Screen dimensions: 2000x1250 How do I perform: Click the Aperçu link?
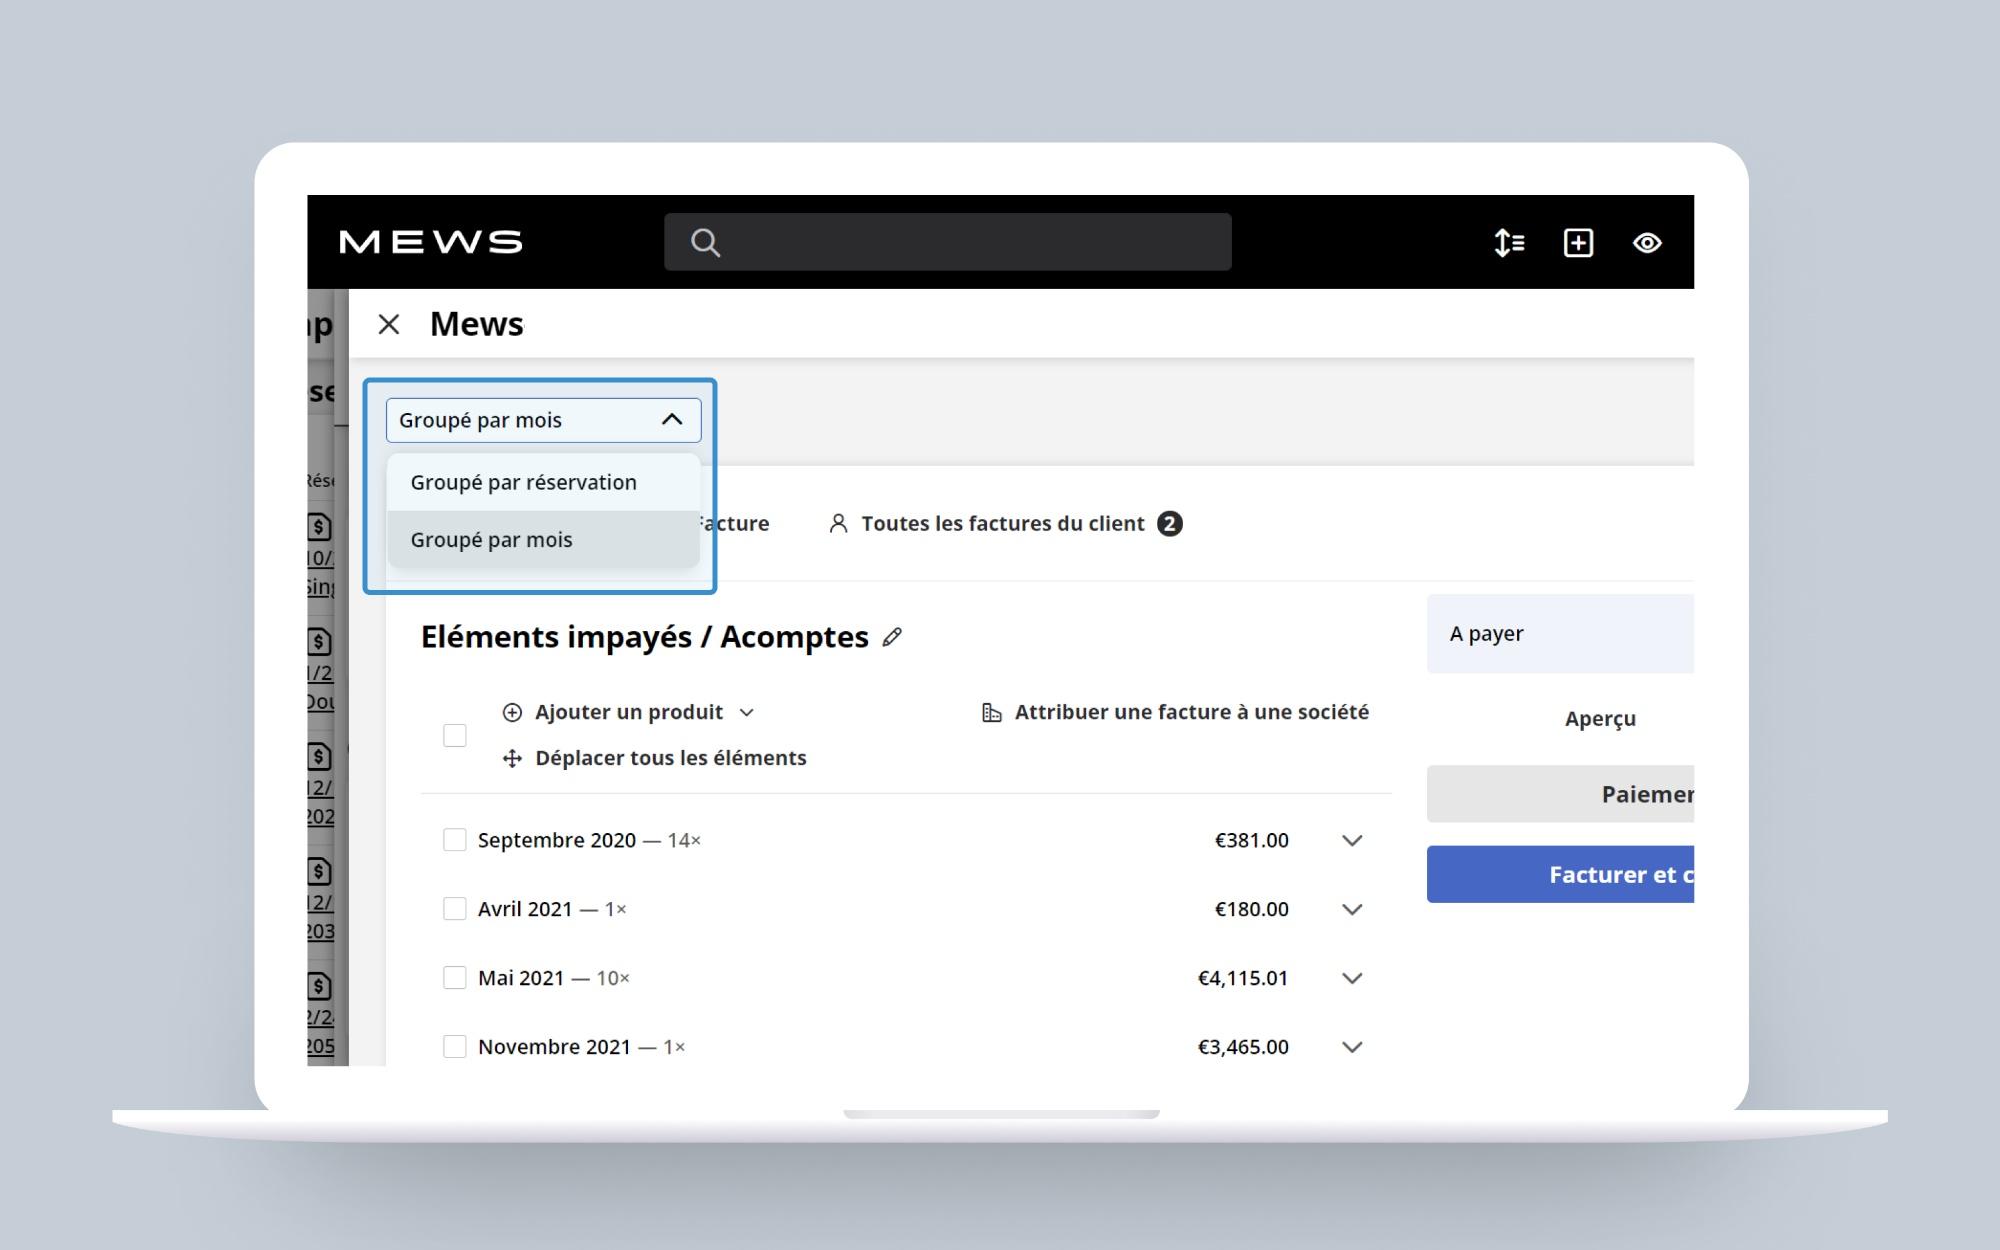point(1600,718)
